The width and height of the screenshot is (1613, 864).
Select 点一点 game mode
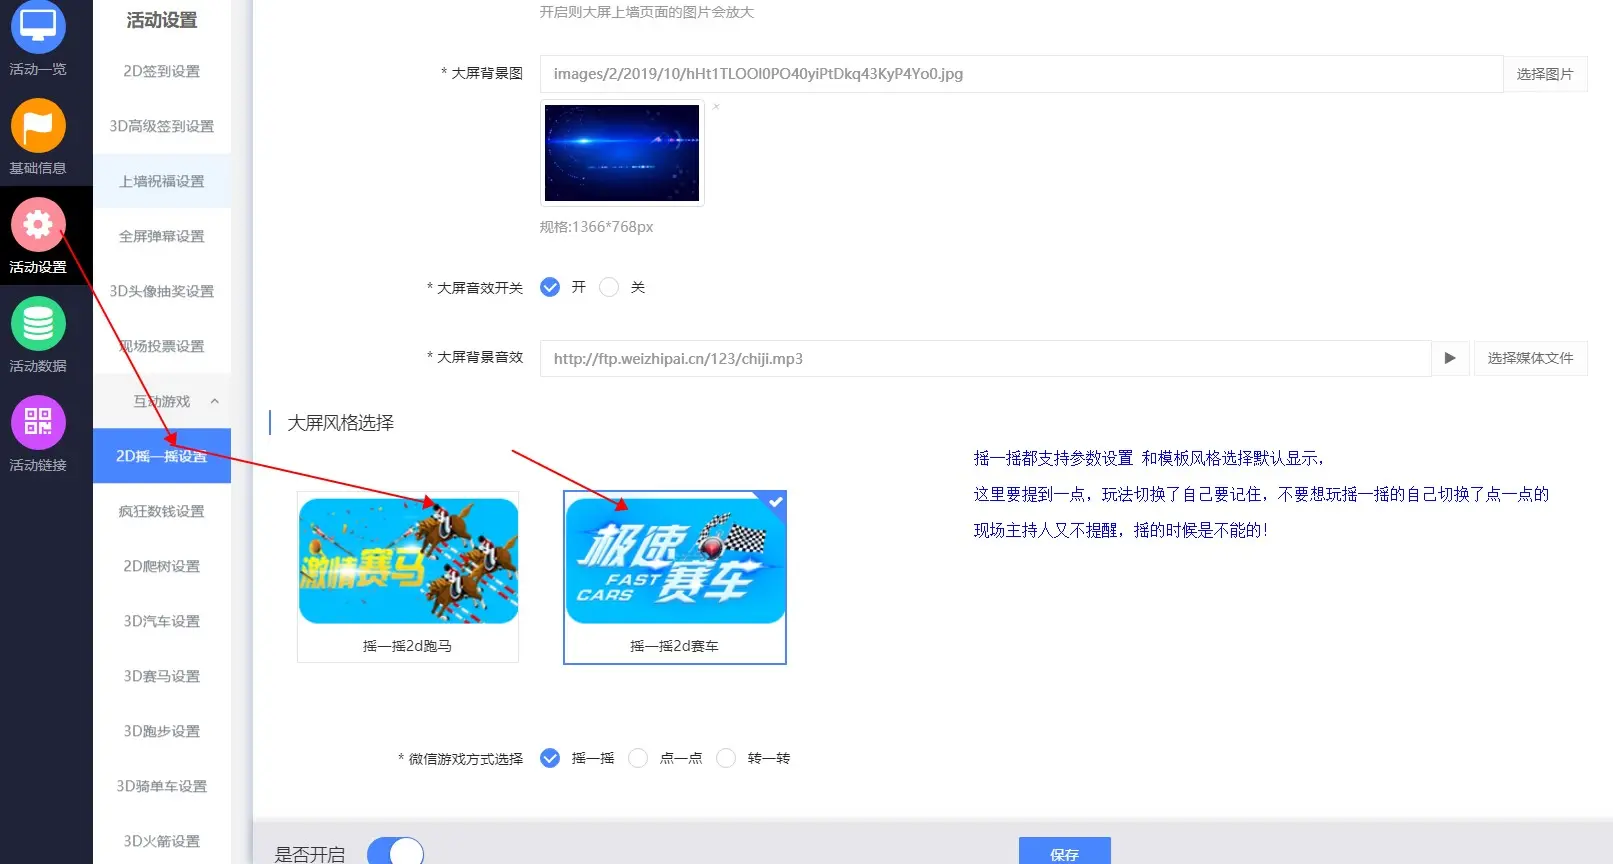coord(638,758)
